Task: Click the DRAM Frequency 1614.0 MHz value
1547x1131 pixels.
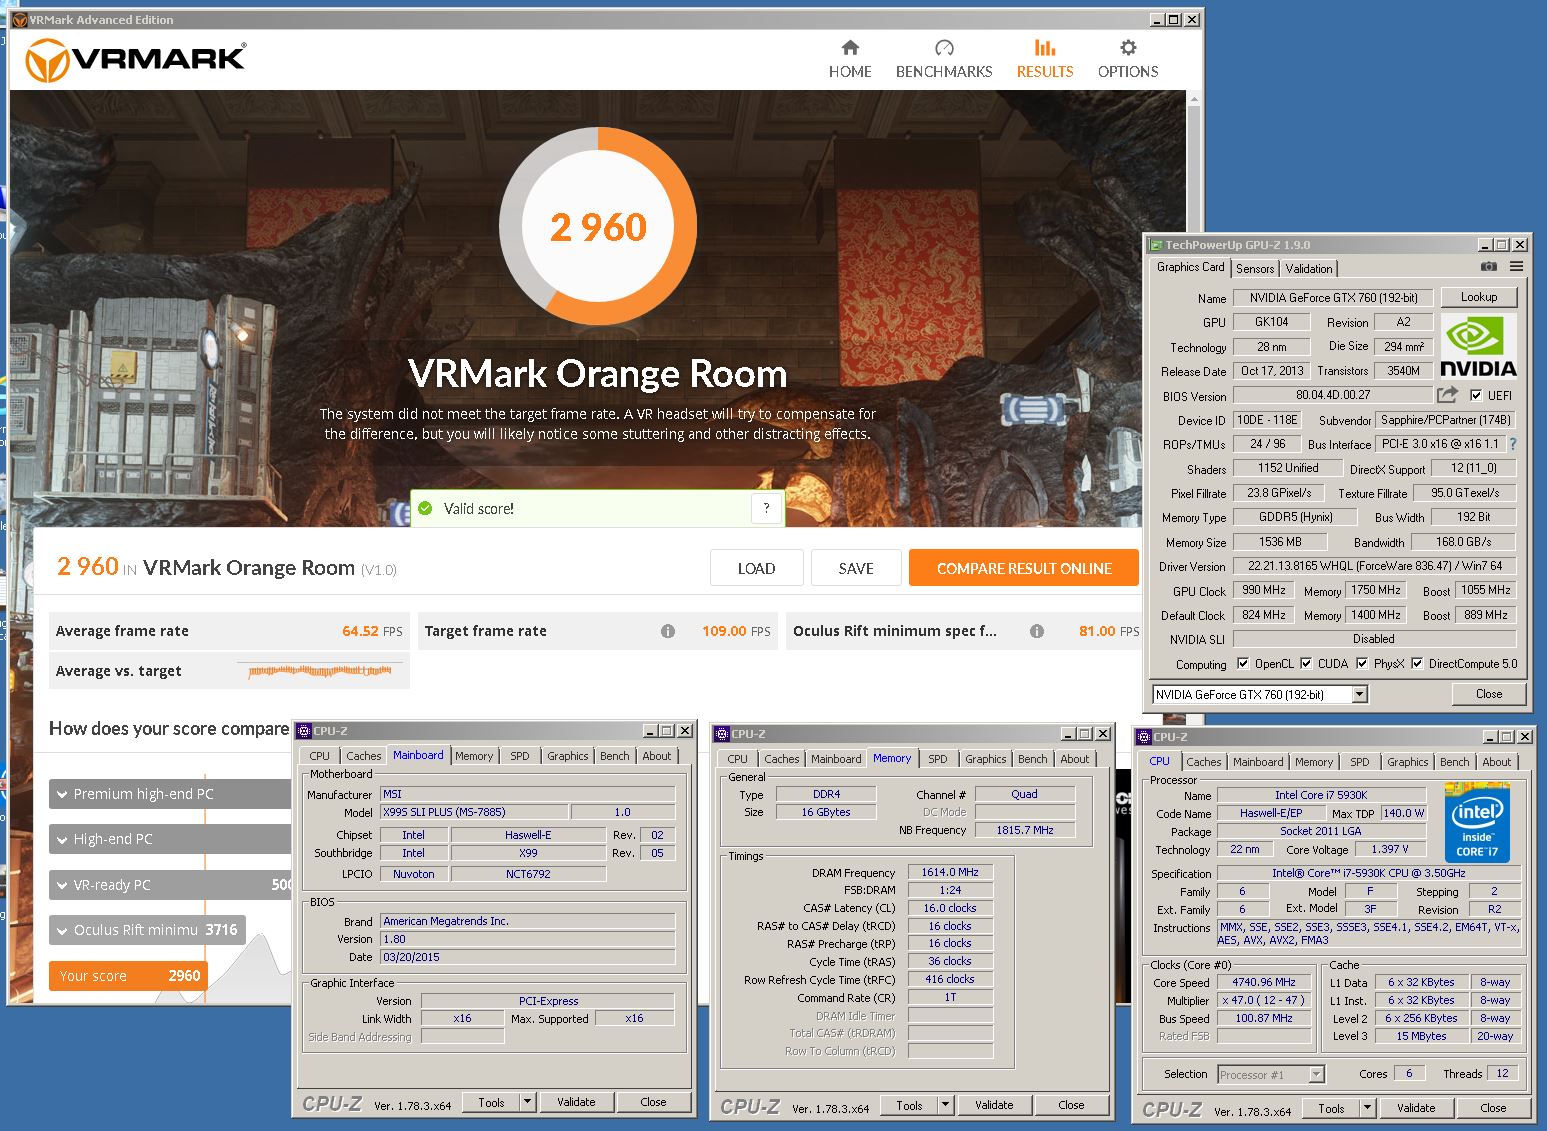Action: click(x=950, y=872)
